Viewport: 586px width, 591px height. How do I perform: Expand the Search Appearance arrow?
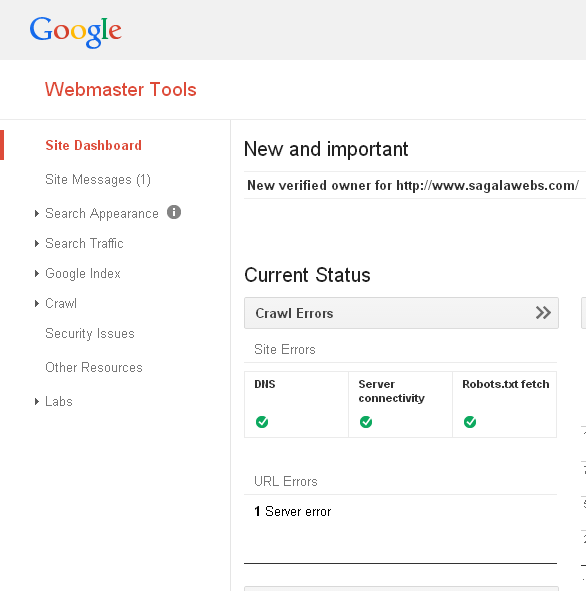point(37,214)
